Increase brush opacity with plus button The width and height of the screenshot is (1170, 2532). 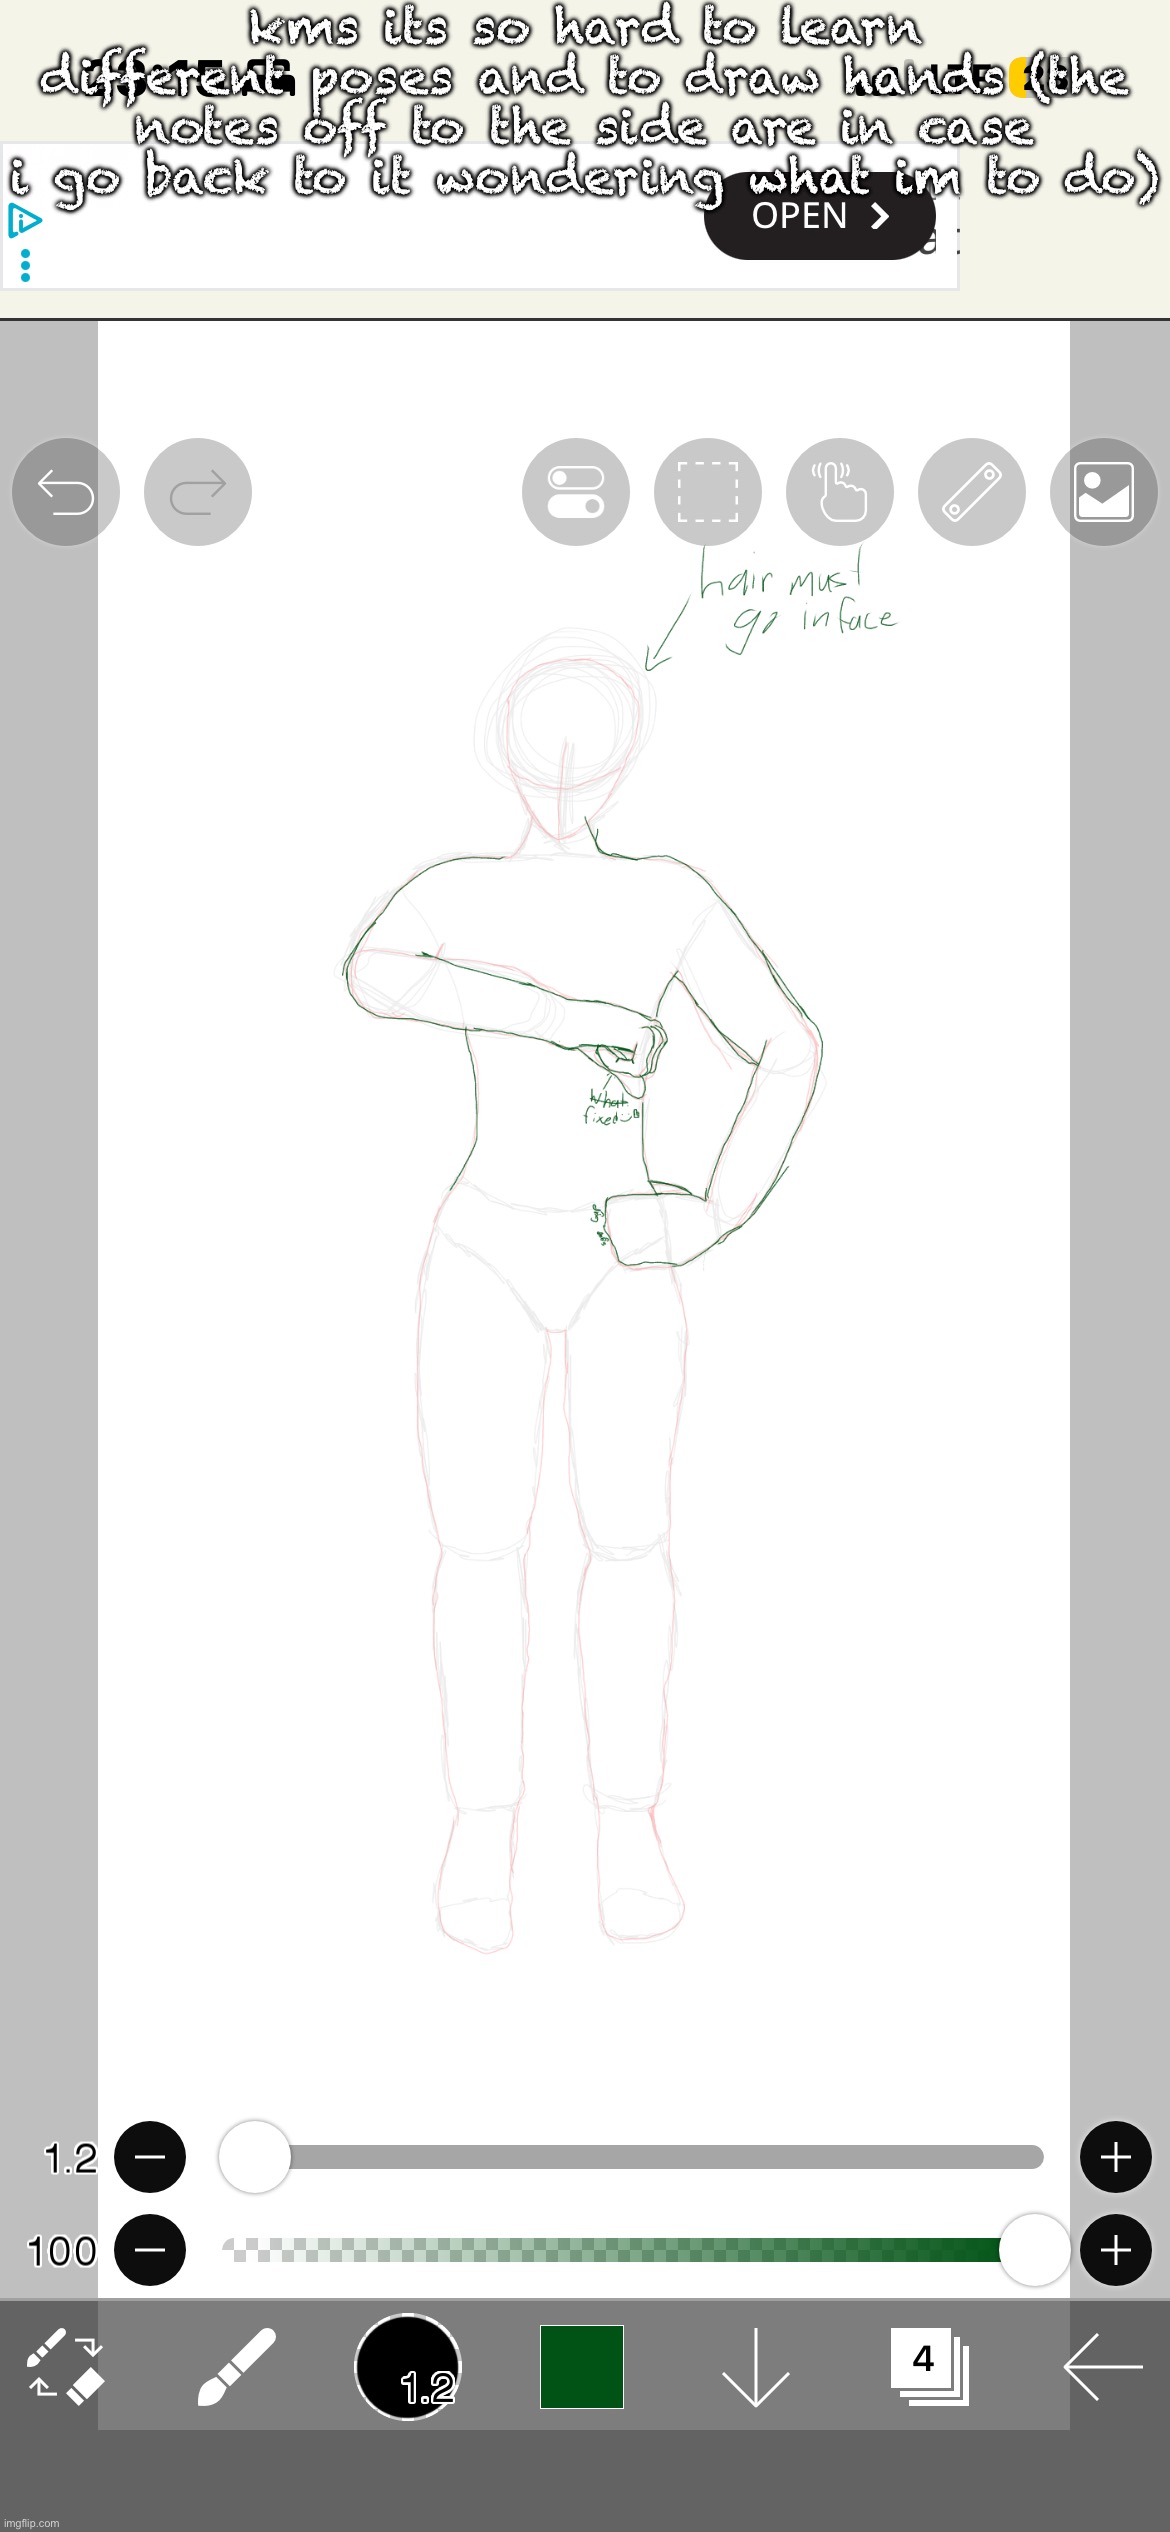point(1115,2250)
